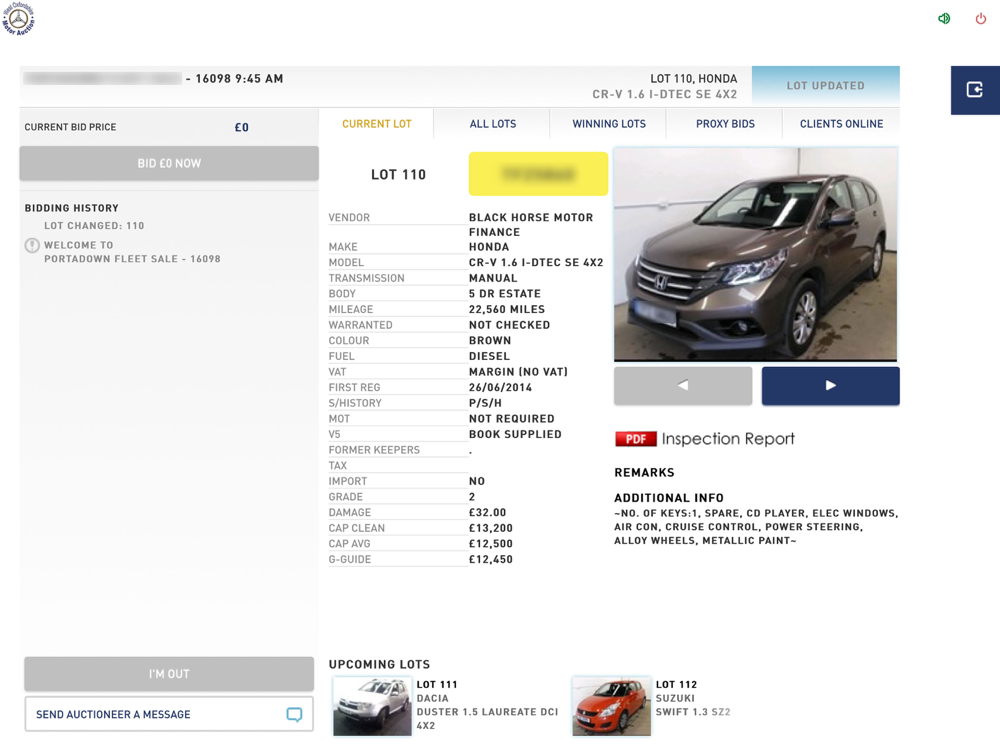The image size is (1000, 750).
Task: Click the 'BIDDING HISTORY' heading
Action: [71, 208]
